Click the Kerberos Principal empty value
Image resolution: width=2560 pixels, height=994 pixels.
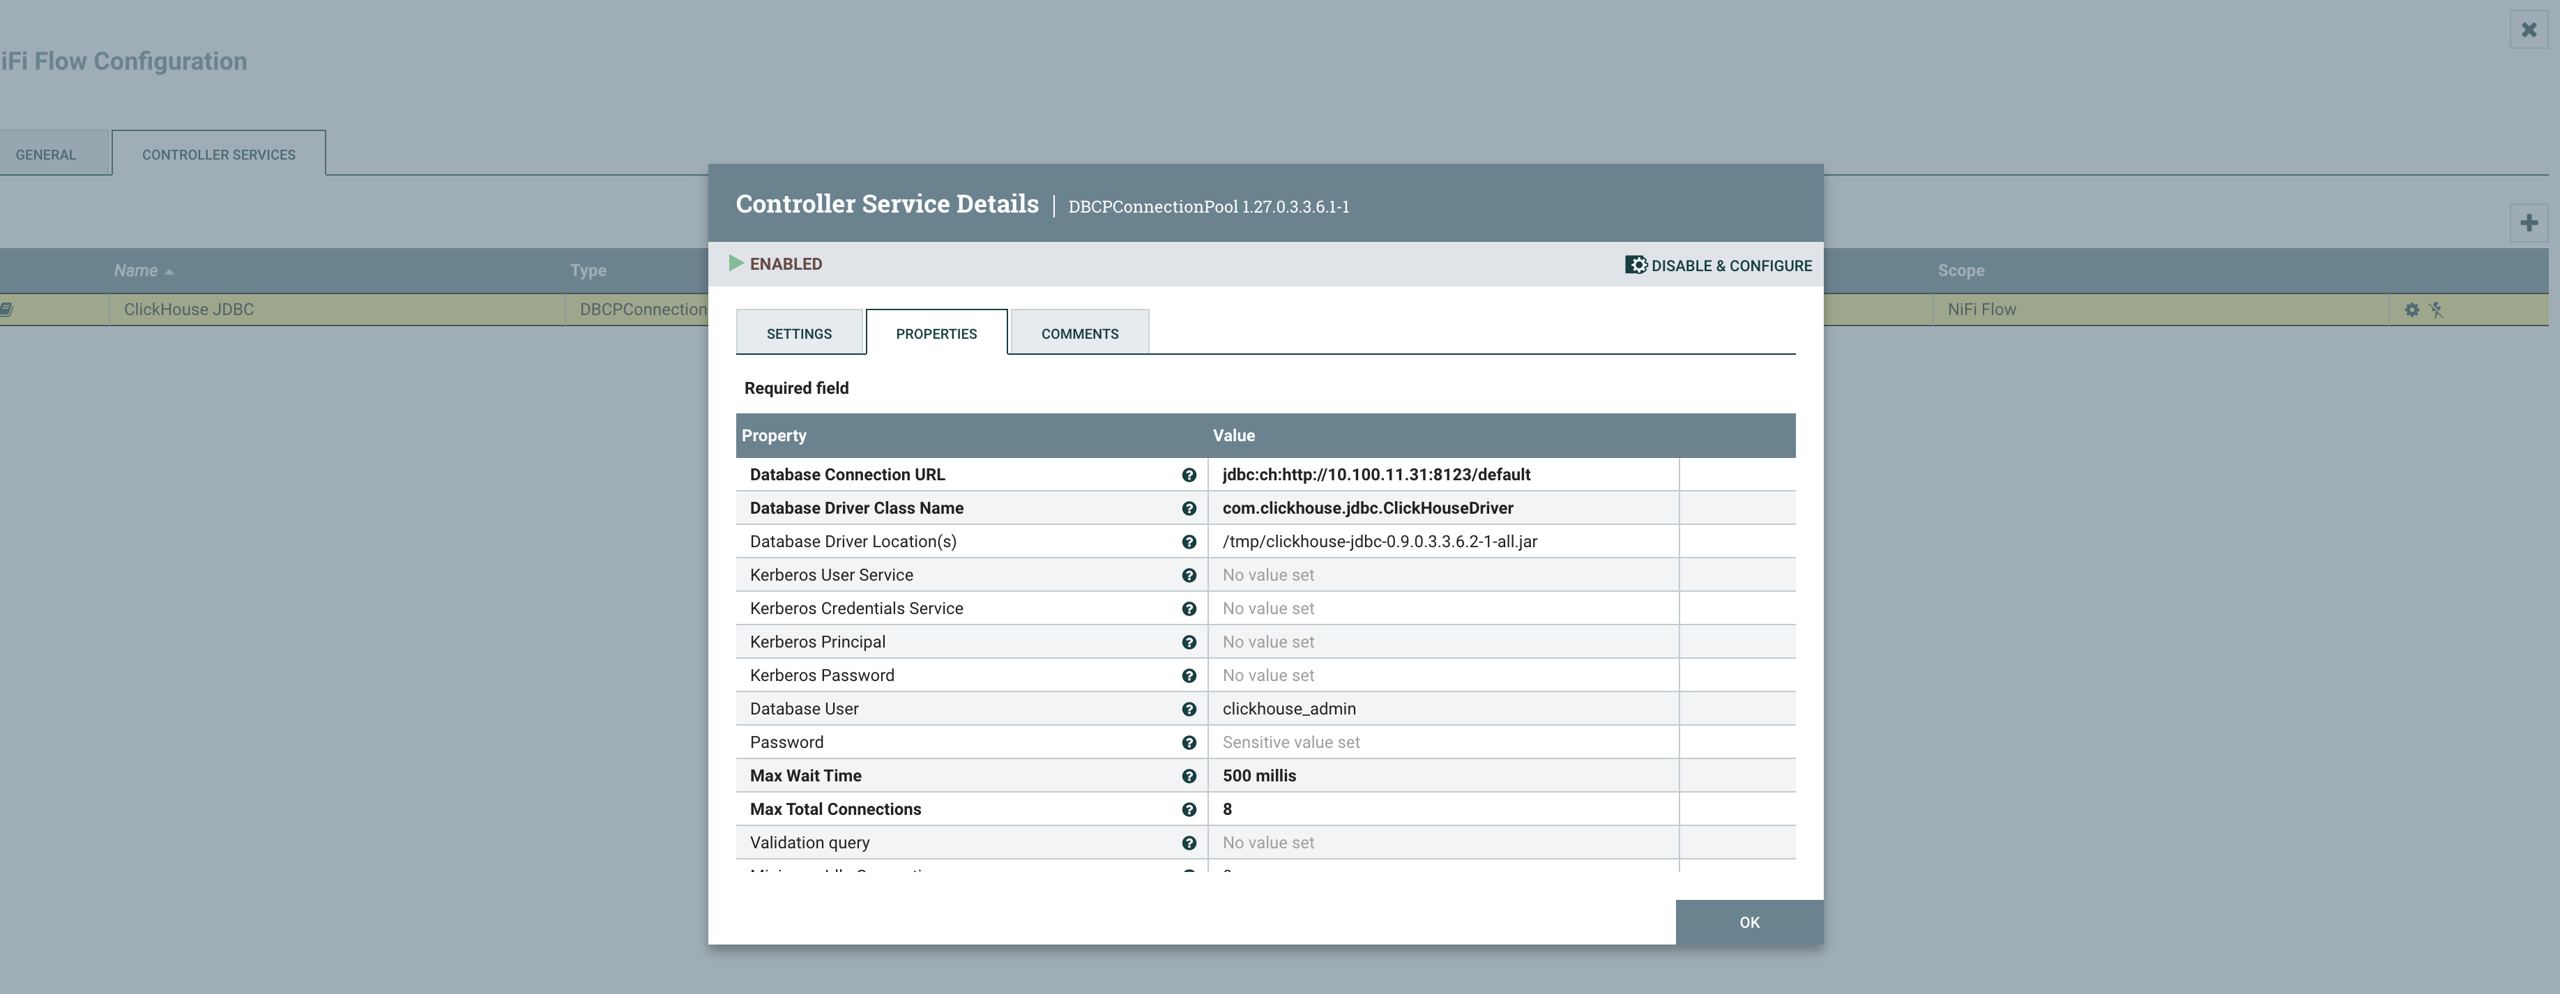tap(1269, 642)
